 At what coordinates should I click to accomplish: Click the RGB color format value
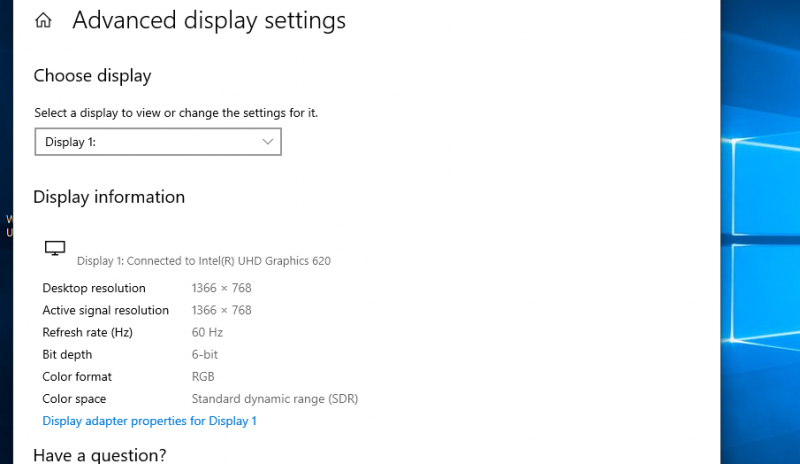[203, 376]
